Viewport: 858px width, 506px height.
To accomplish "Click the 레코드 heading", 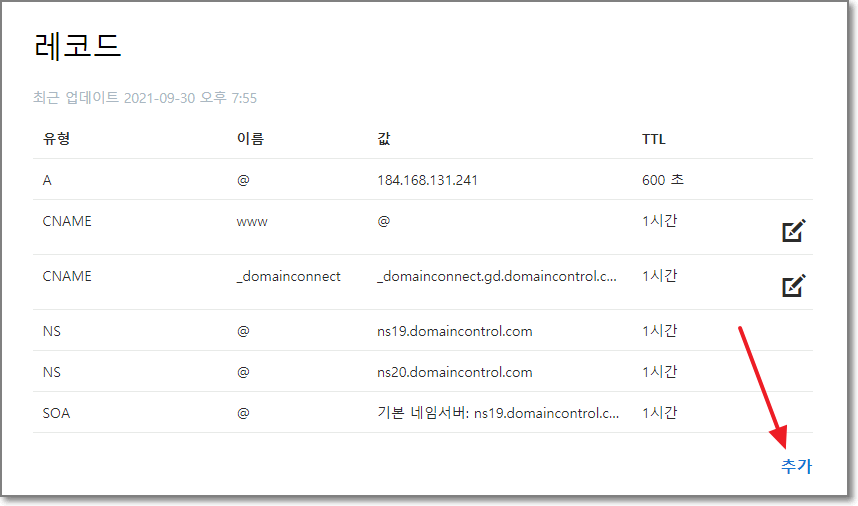I will coord(77,45).
